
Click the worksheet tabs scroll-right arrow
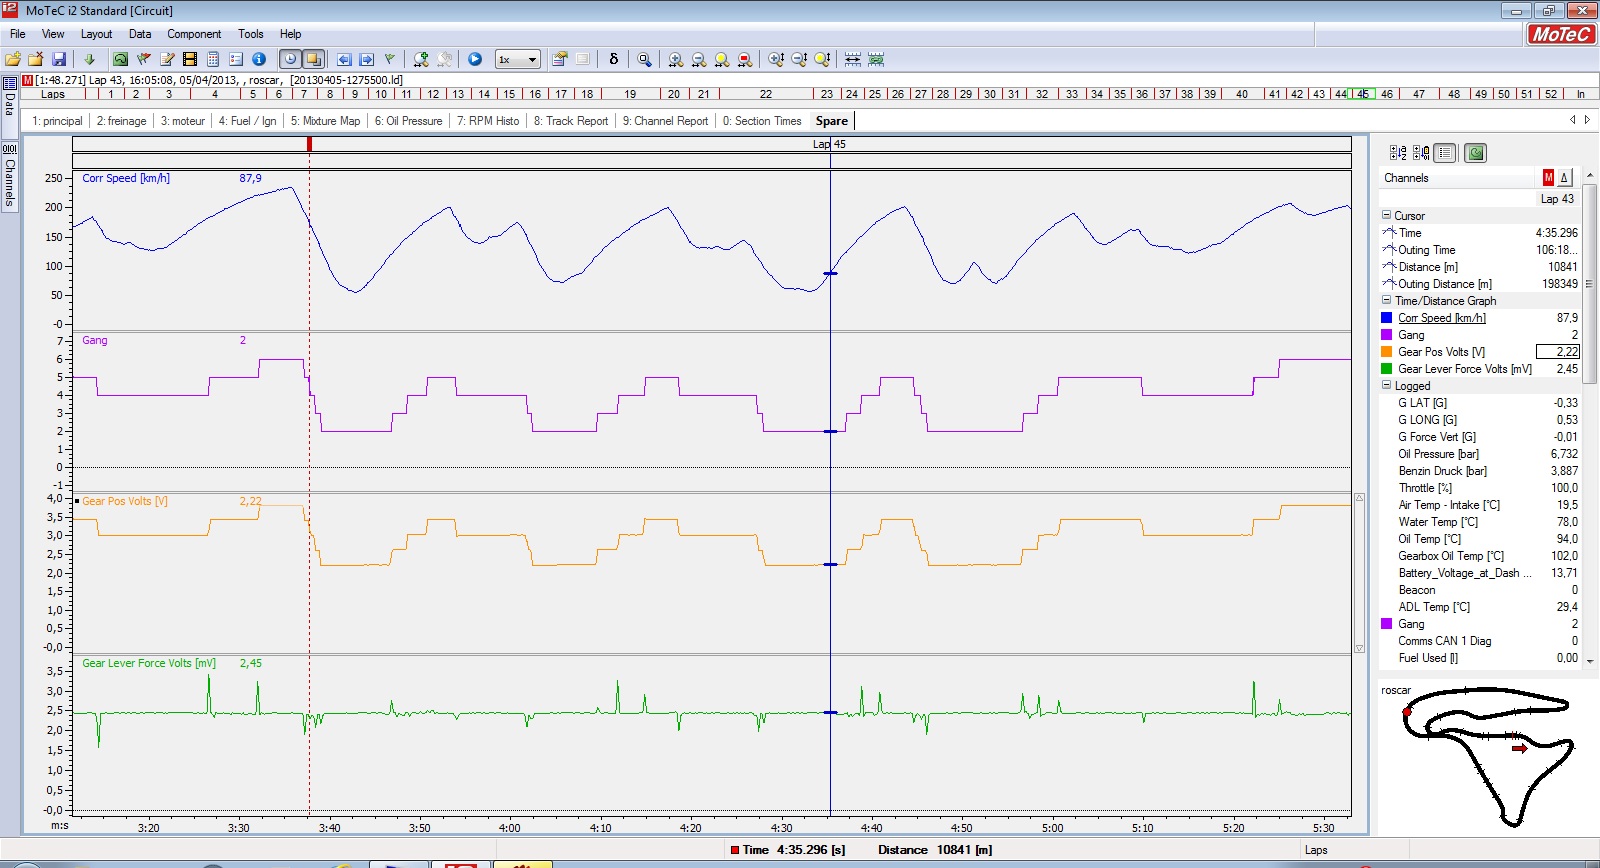coord(1587,120)
